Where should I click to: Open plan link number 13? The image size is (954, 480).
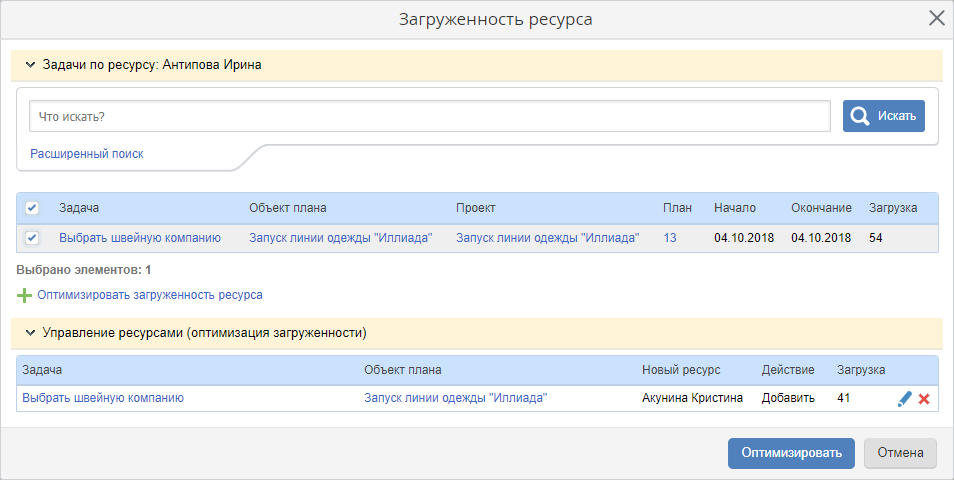670,238
